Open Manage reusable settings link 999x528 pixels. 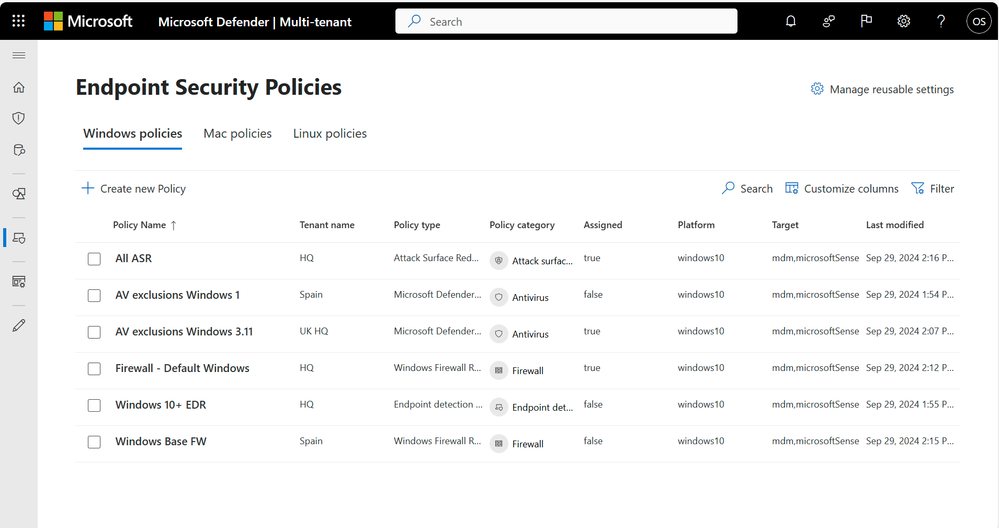[x=881, y=89]
